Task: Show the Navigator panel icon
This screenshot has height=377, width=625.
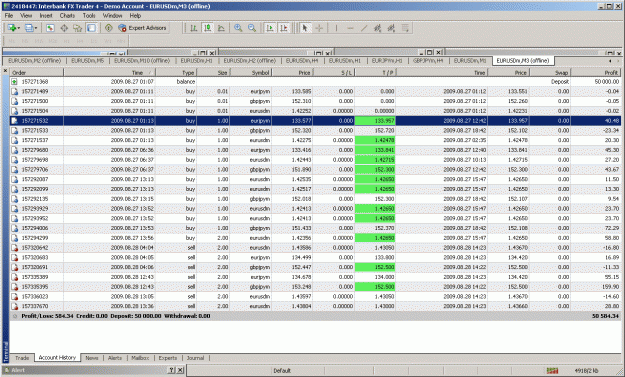Action: pos(77,28)
